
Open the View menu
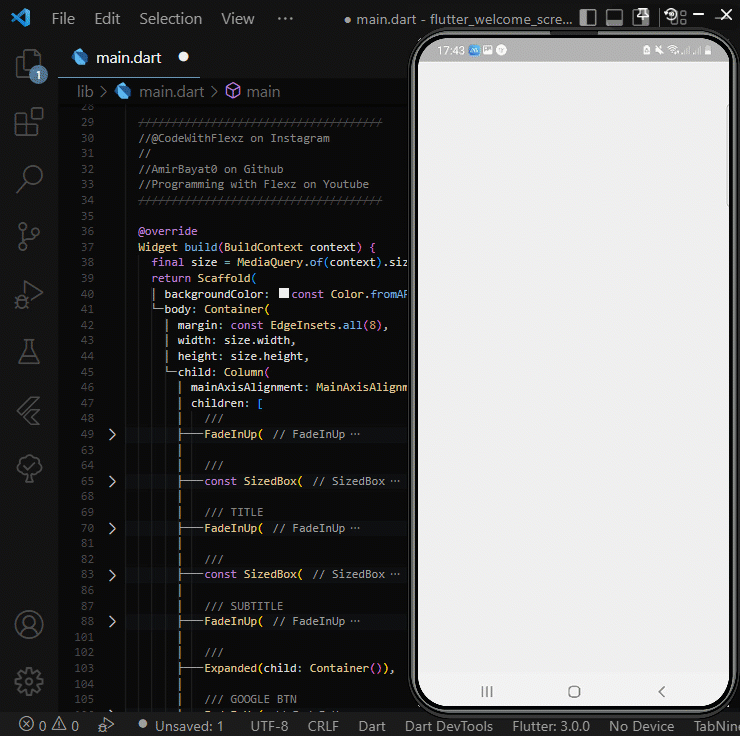238,18
